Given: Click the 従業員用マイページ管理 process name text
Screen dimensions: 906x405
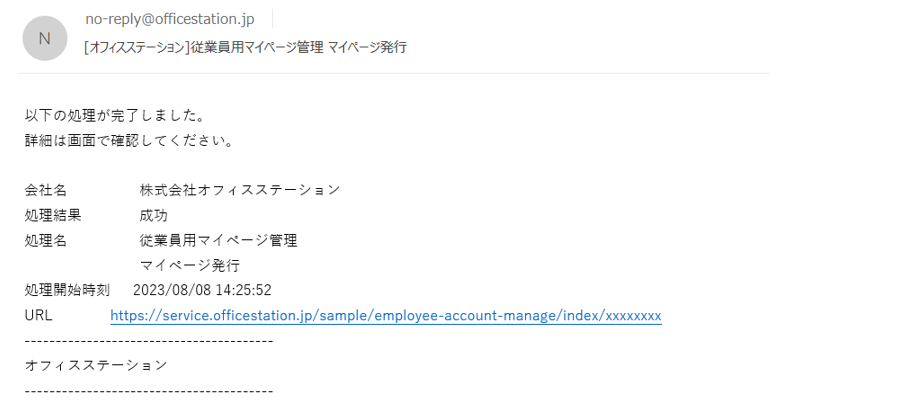Looking at the screenshot, I should coord(218,240).
